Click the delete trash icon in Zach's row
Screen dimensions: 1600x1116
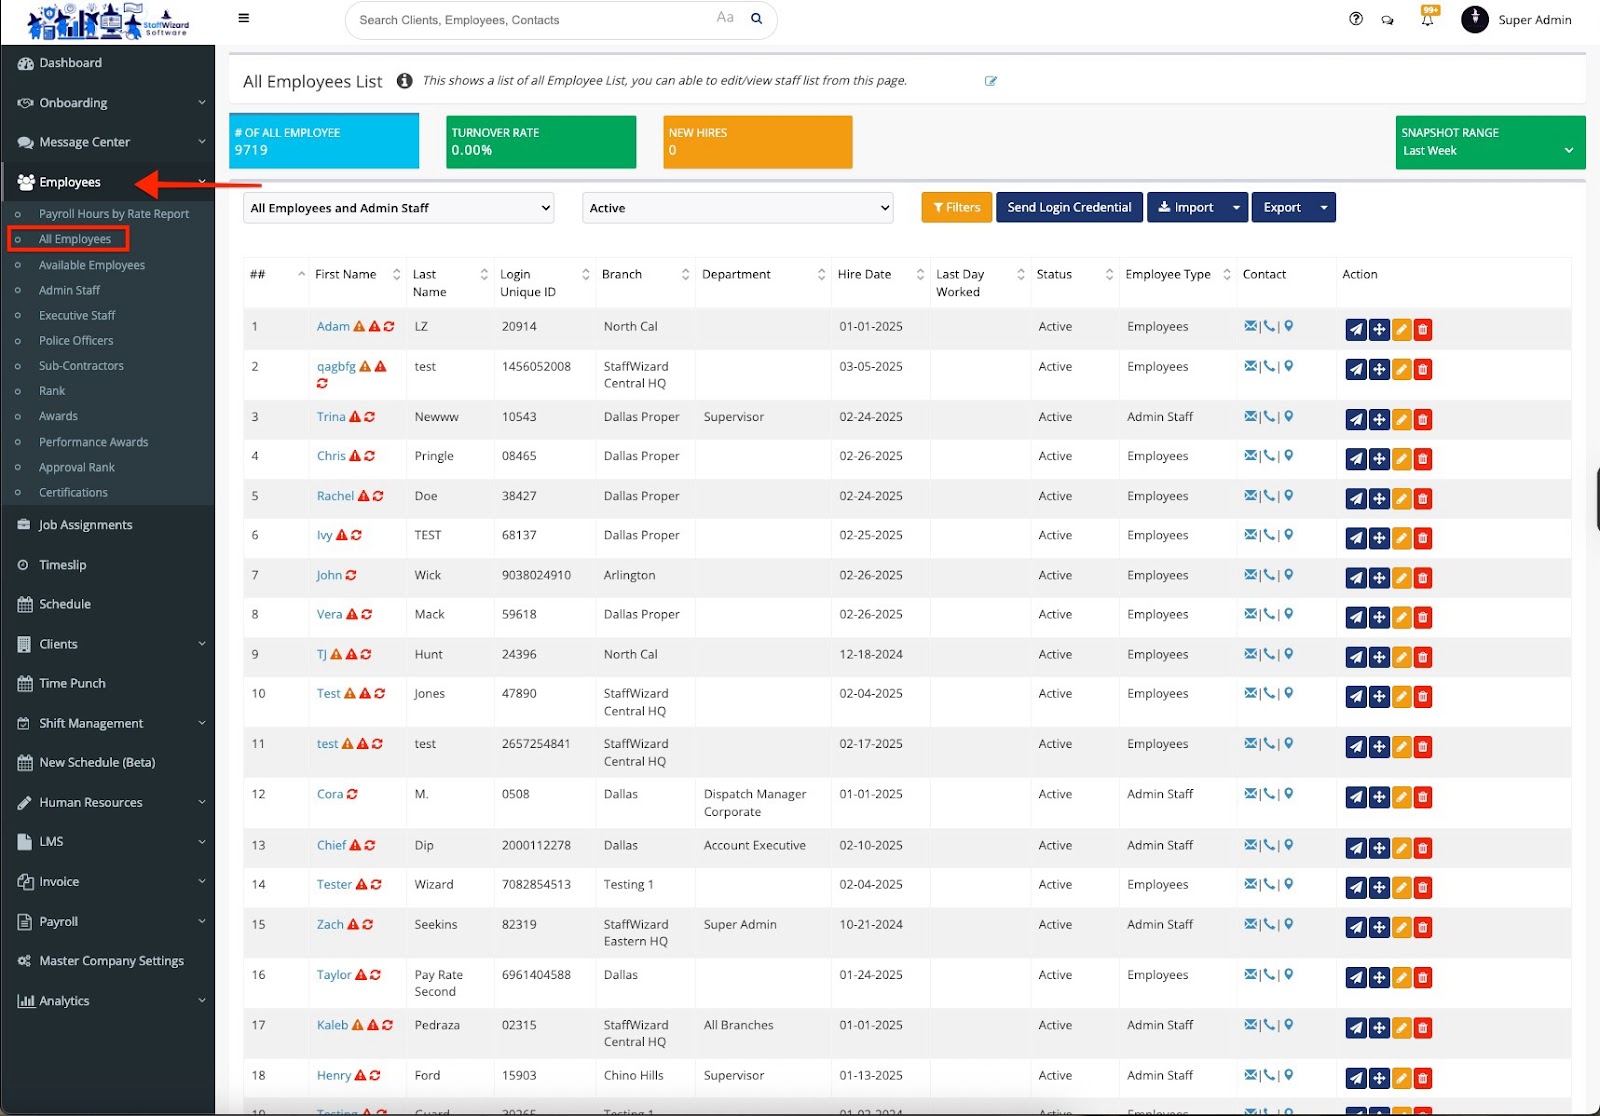point(1423,928)
